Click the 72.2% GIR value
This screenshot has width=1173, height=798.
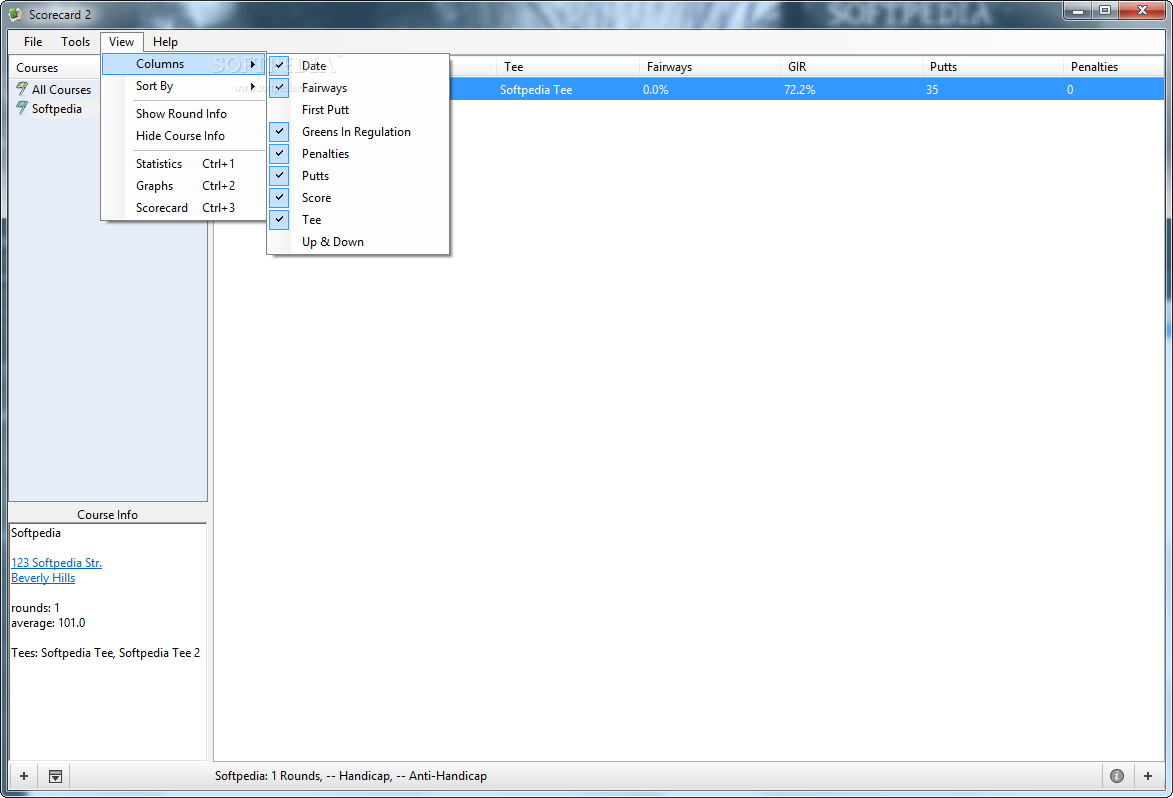(800, 90)
